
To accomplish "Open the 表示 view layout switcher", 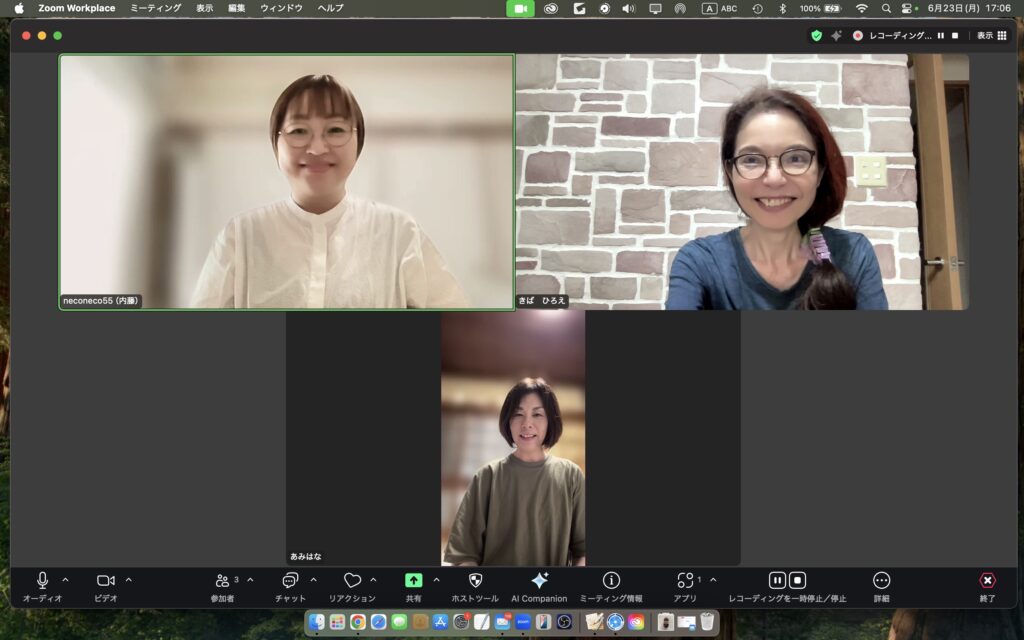I will tap(992, 35).
